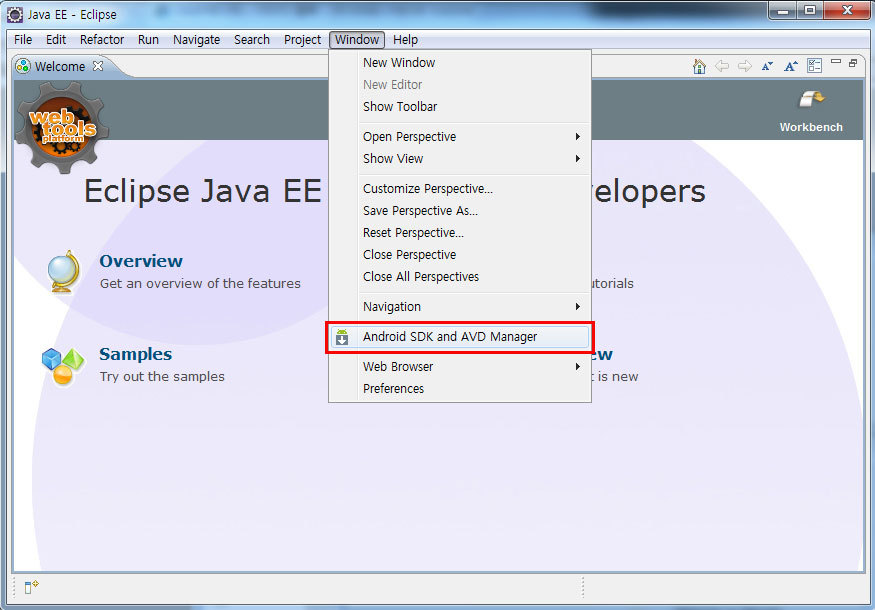Choose Reset Perspective menu item
Viewport: 875px width, 610px height.
click(459, 233)
